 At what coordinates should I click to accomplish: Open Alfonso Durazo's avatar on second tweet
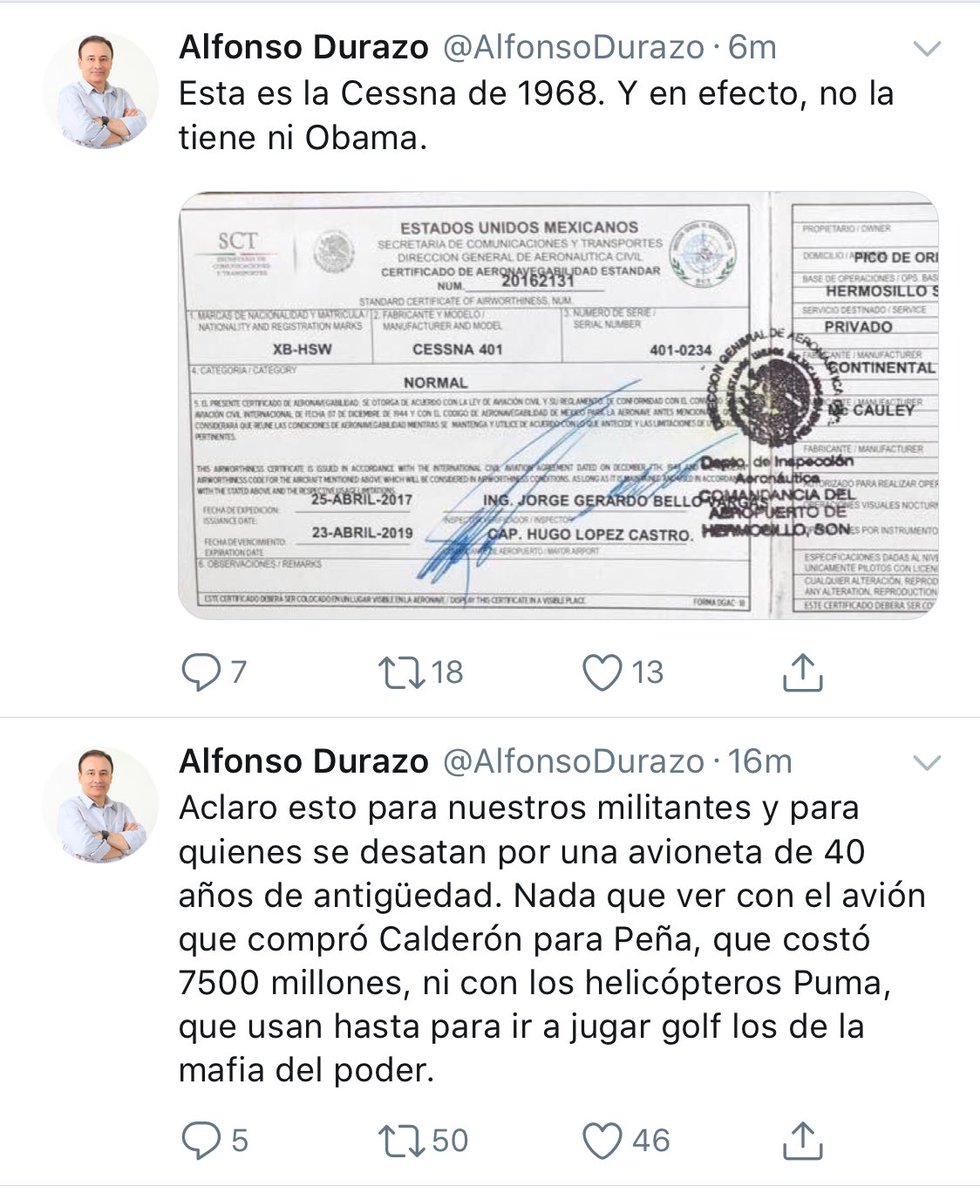pyautogui.click(x=100, y=806)
